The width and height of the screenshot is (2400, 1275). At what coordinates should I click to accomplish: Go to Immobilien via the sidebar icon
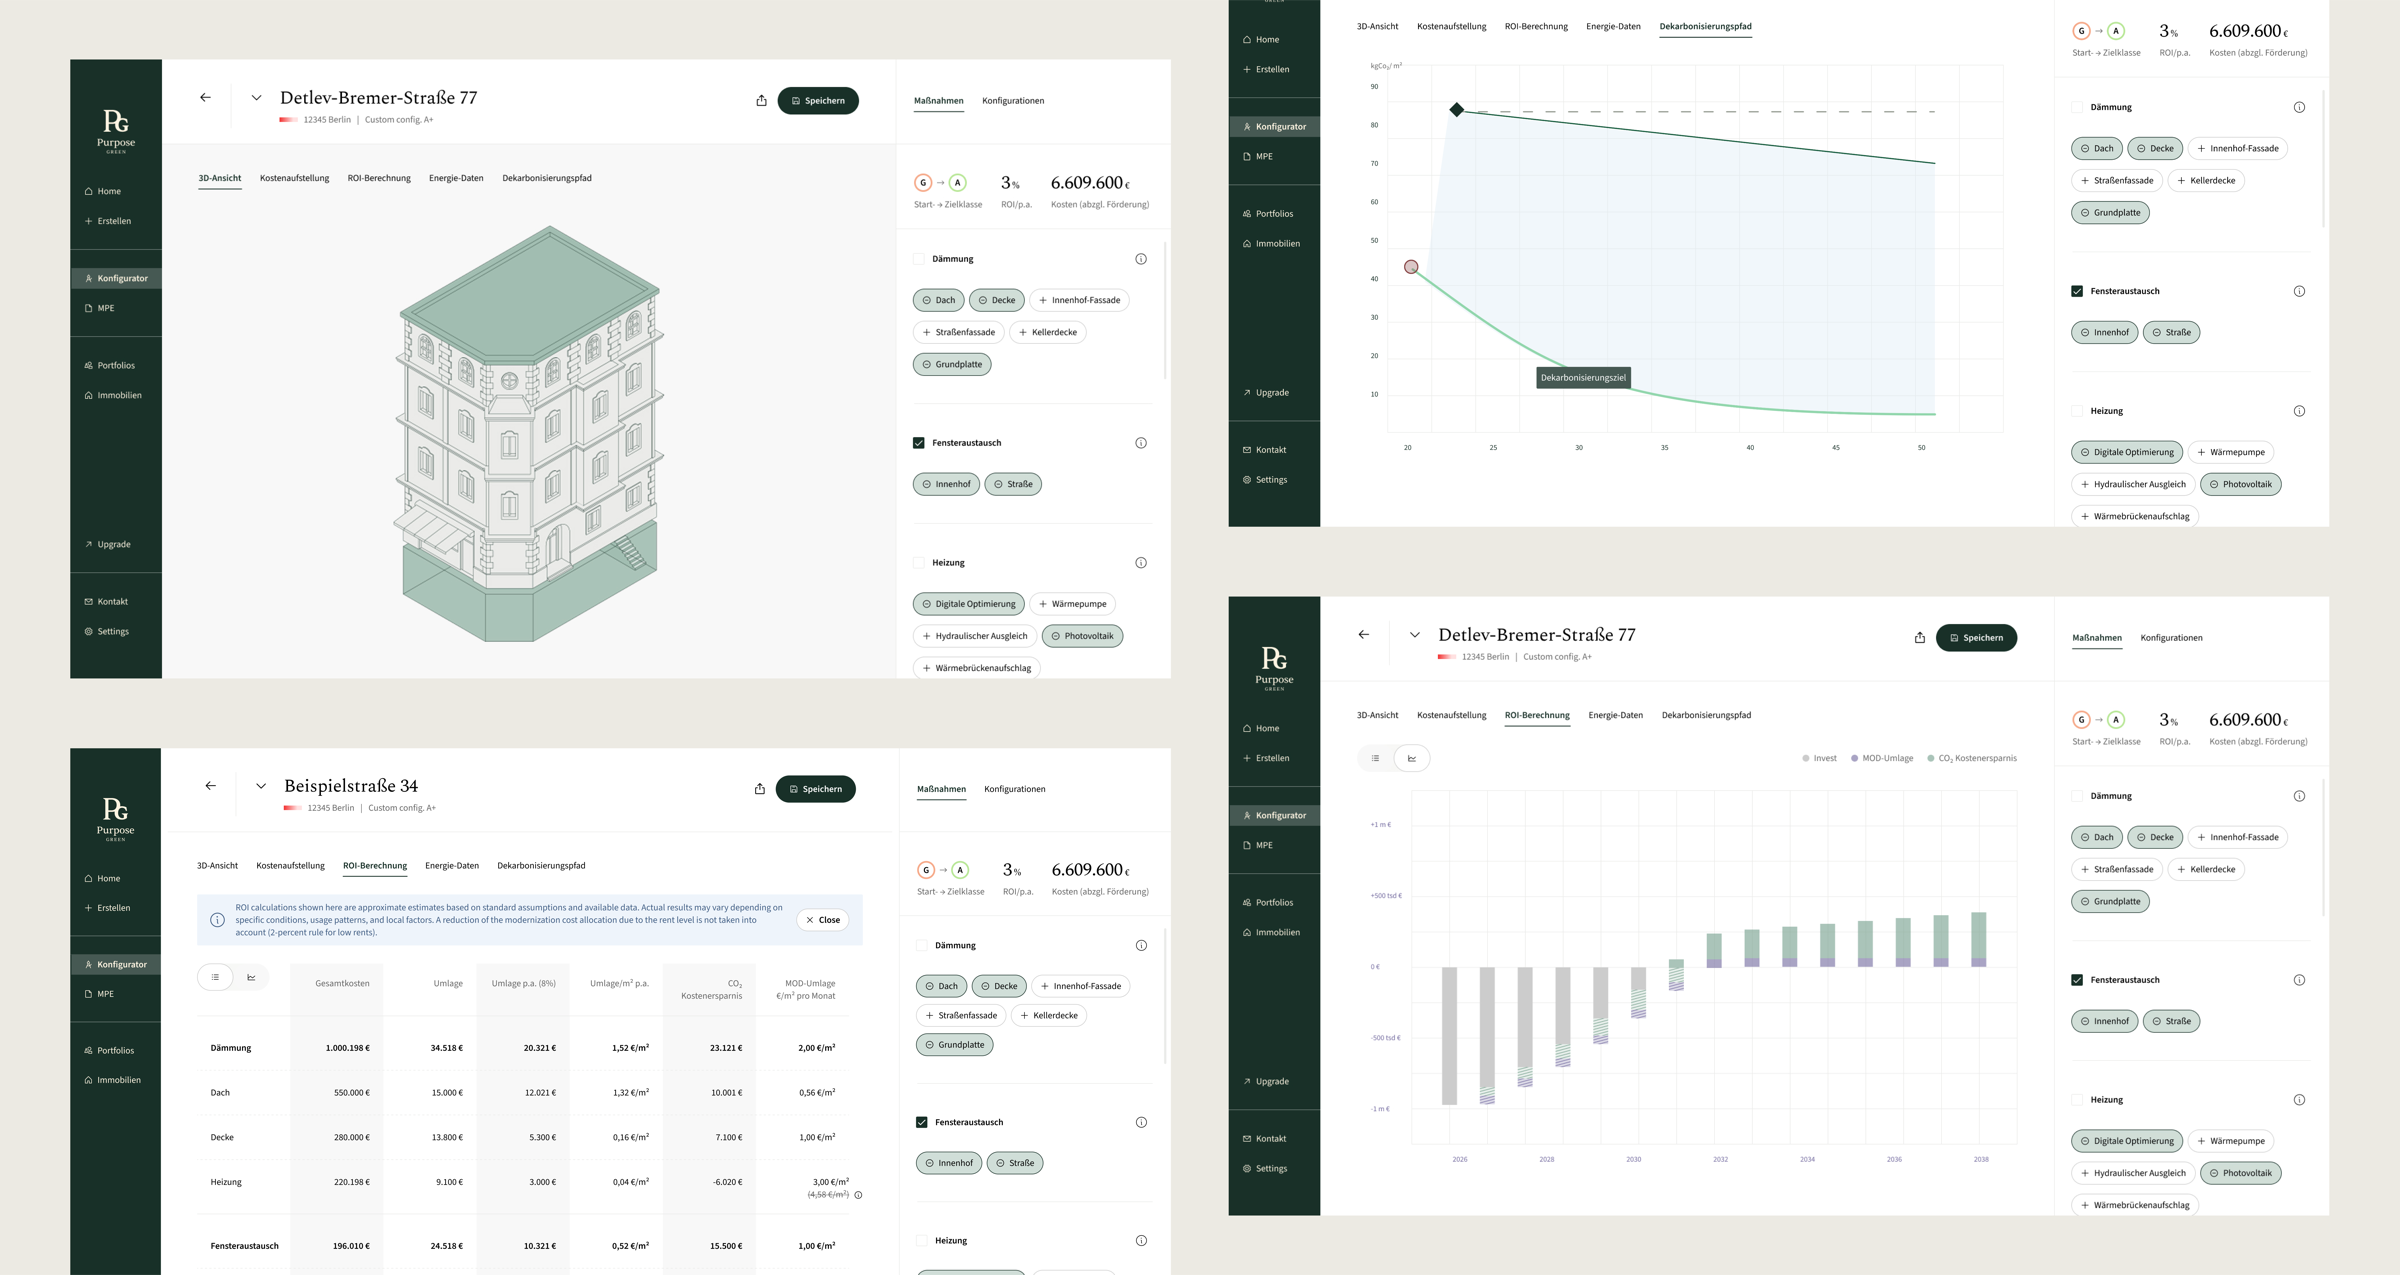pos(115,395)
